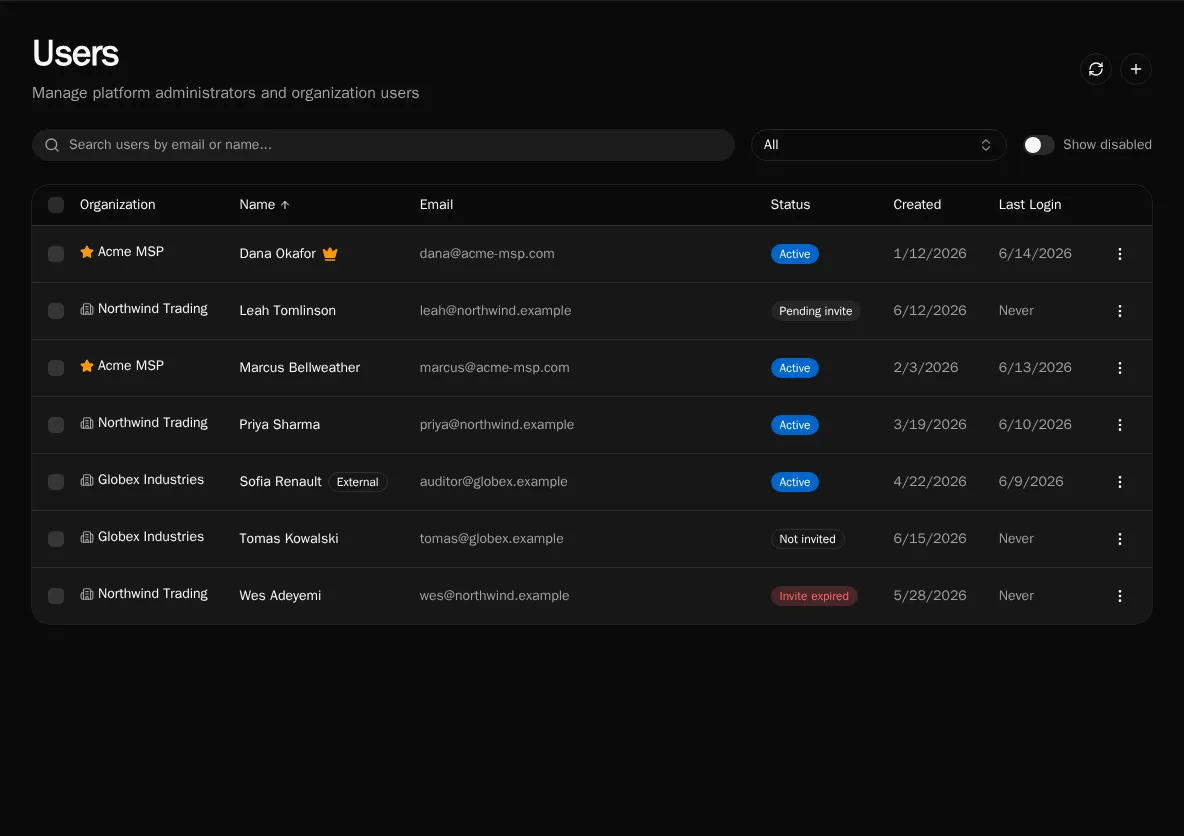Click the Not invited status badge

click(807, 539)
